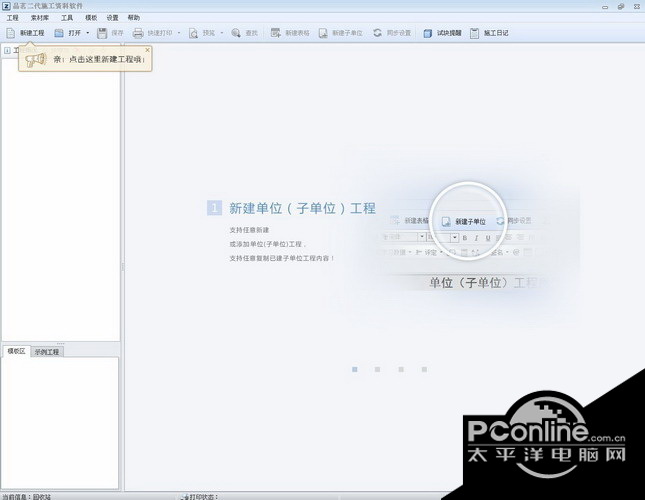Expand the 快速打印 dropdown arrow
645x500 pixels.
pos(179,33)
